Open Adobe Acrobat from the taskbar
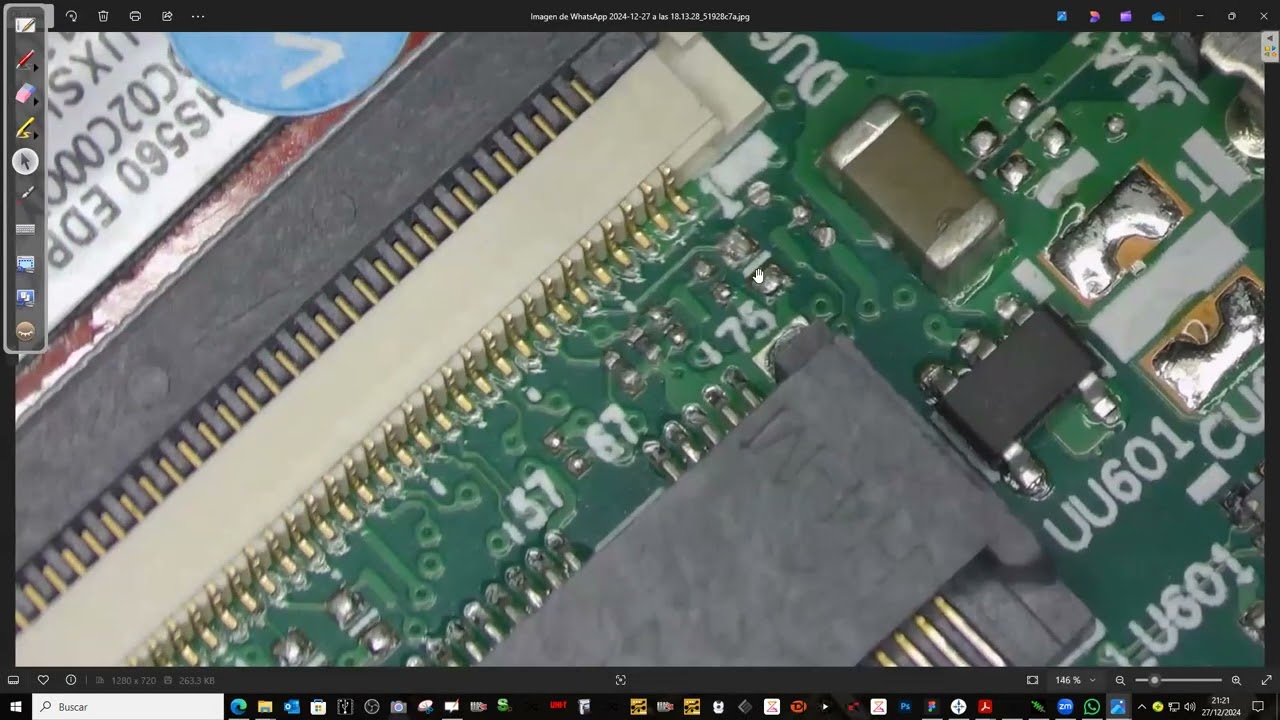 tap(985, 706)
